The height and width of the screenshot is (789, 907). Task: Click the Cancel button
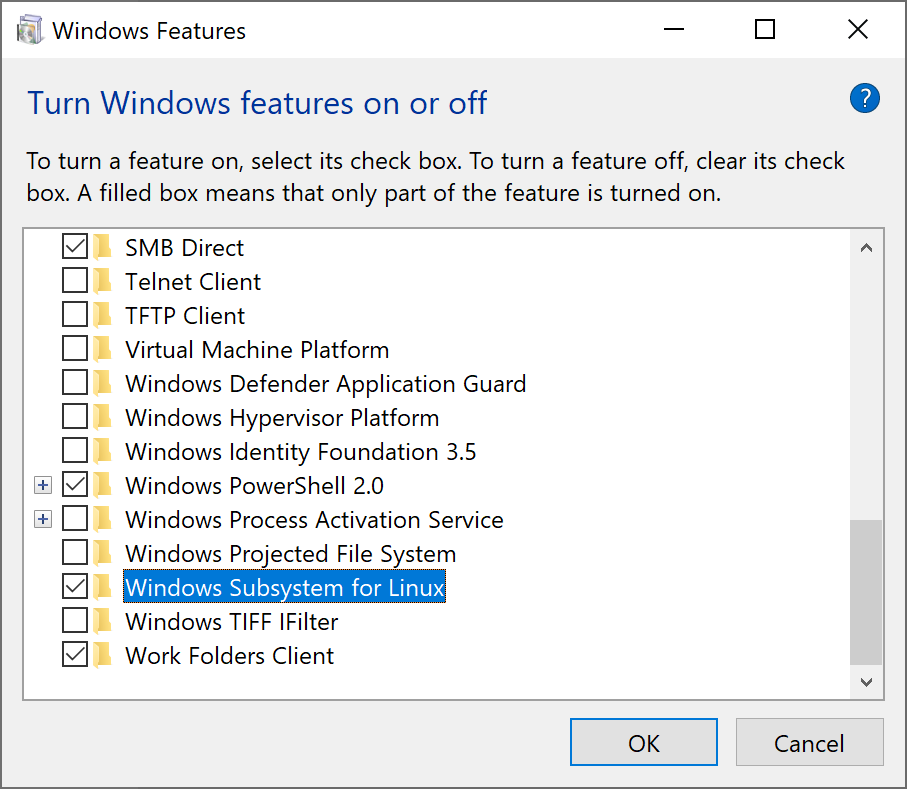click(809, 743)
